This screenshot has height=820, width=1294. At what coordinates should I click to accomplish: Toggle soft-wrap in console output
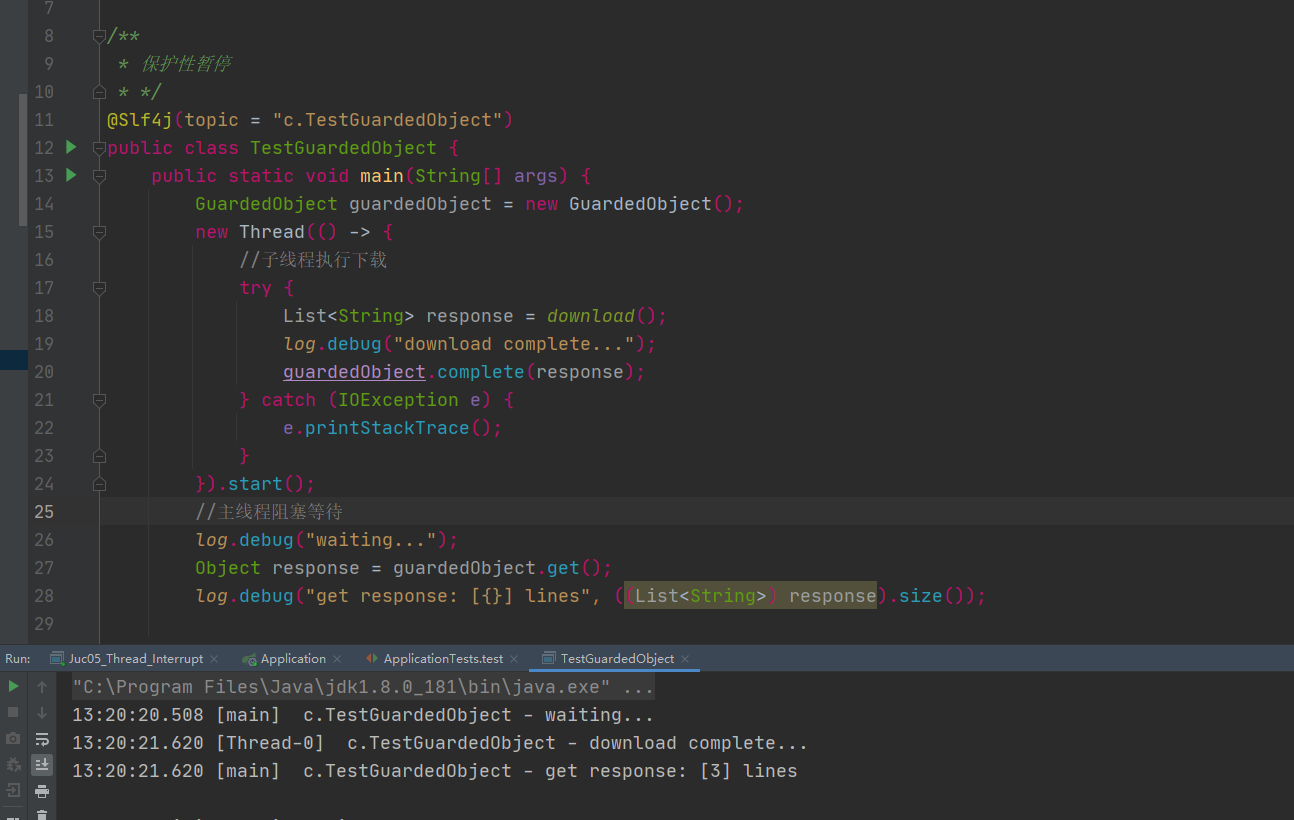[x=42, y=739]
